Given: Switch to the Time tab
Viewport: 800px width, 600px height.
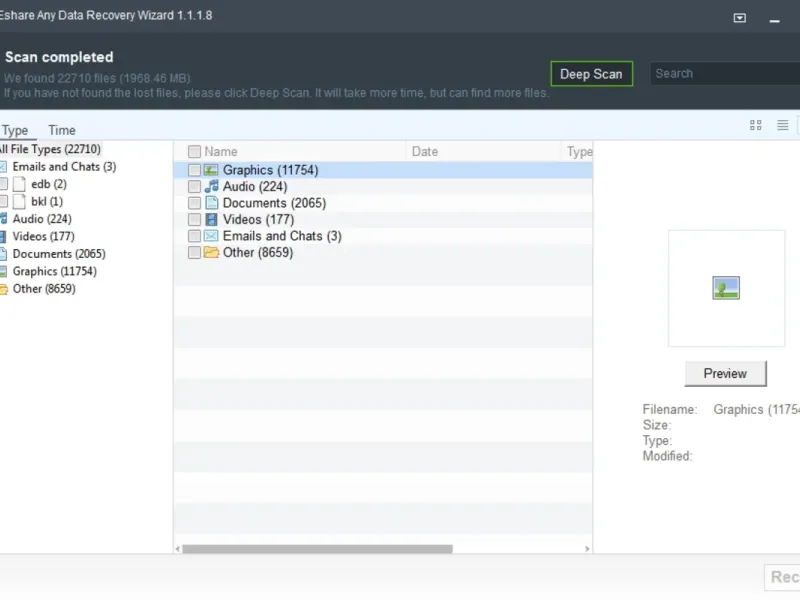Looking at the screenshot, I should [62, 130].
